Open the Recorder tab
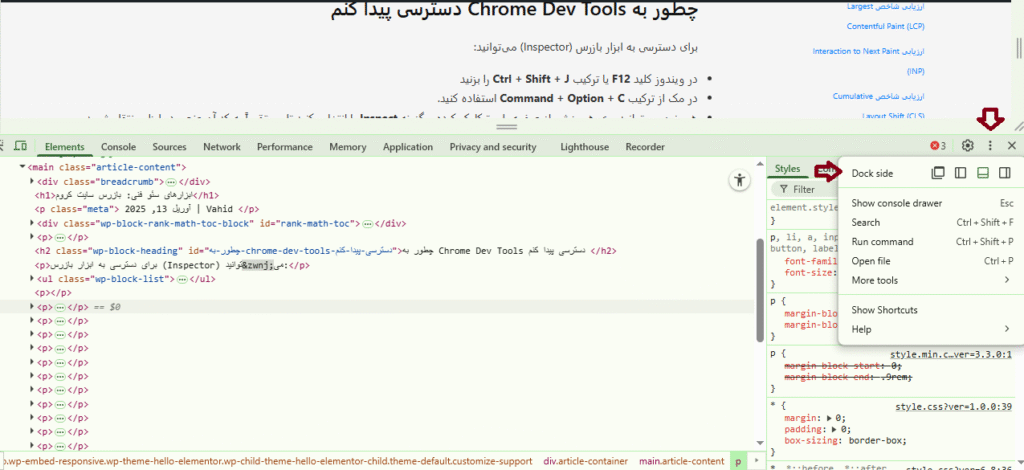The width and height of the screenshot is (1024, 470). click(645, 147)
